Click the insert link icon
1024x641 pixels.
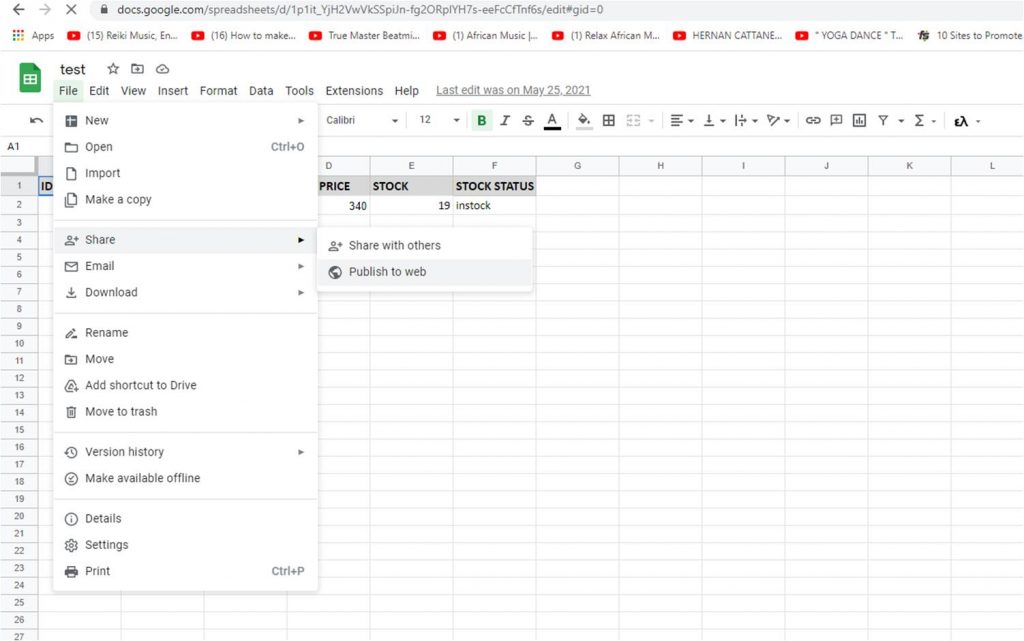[x=812, y=120]
